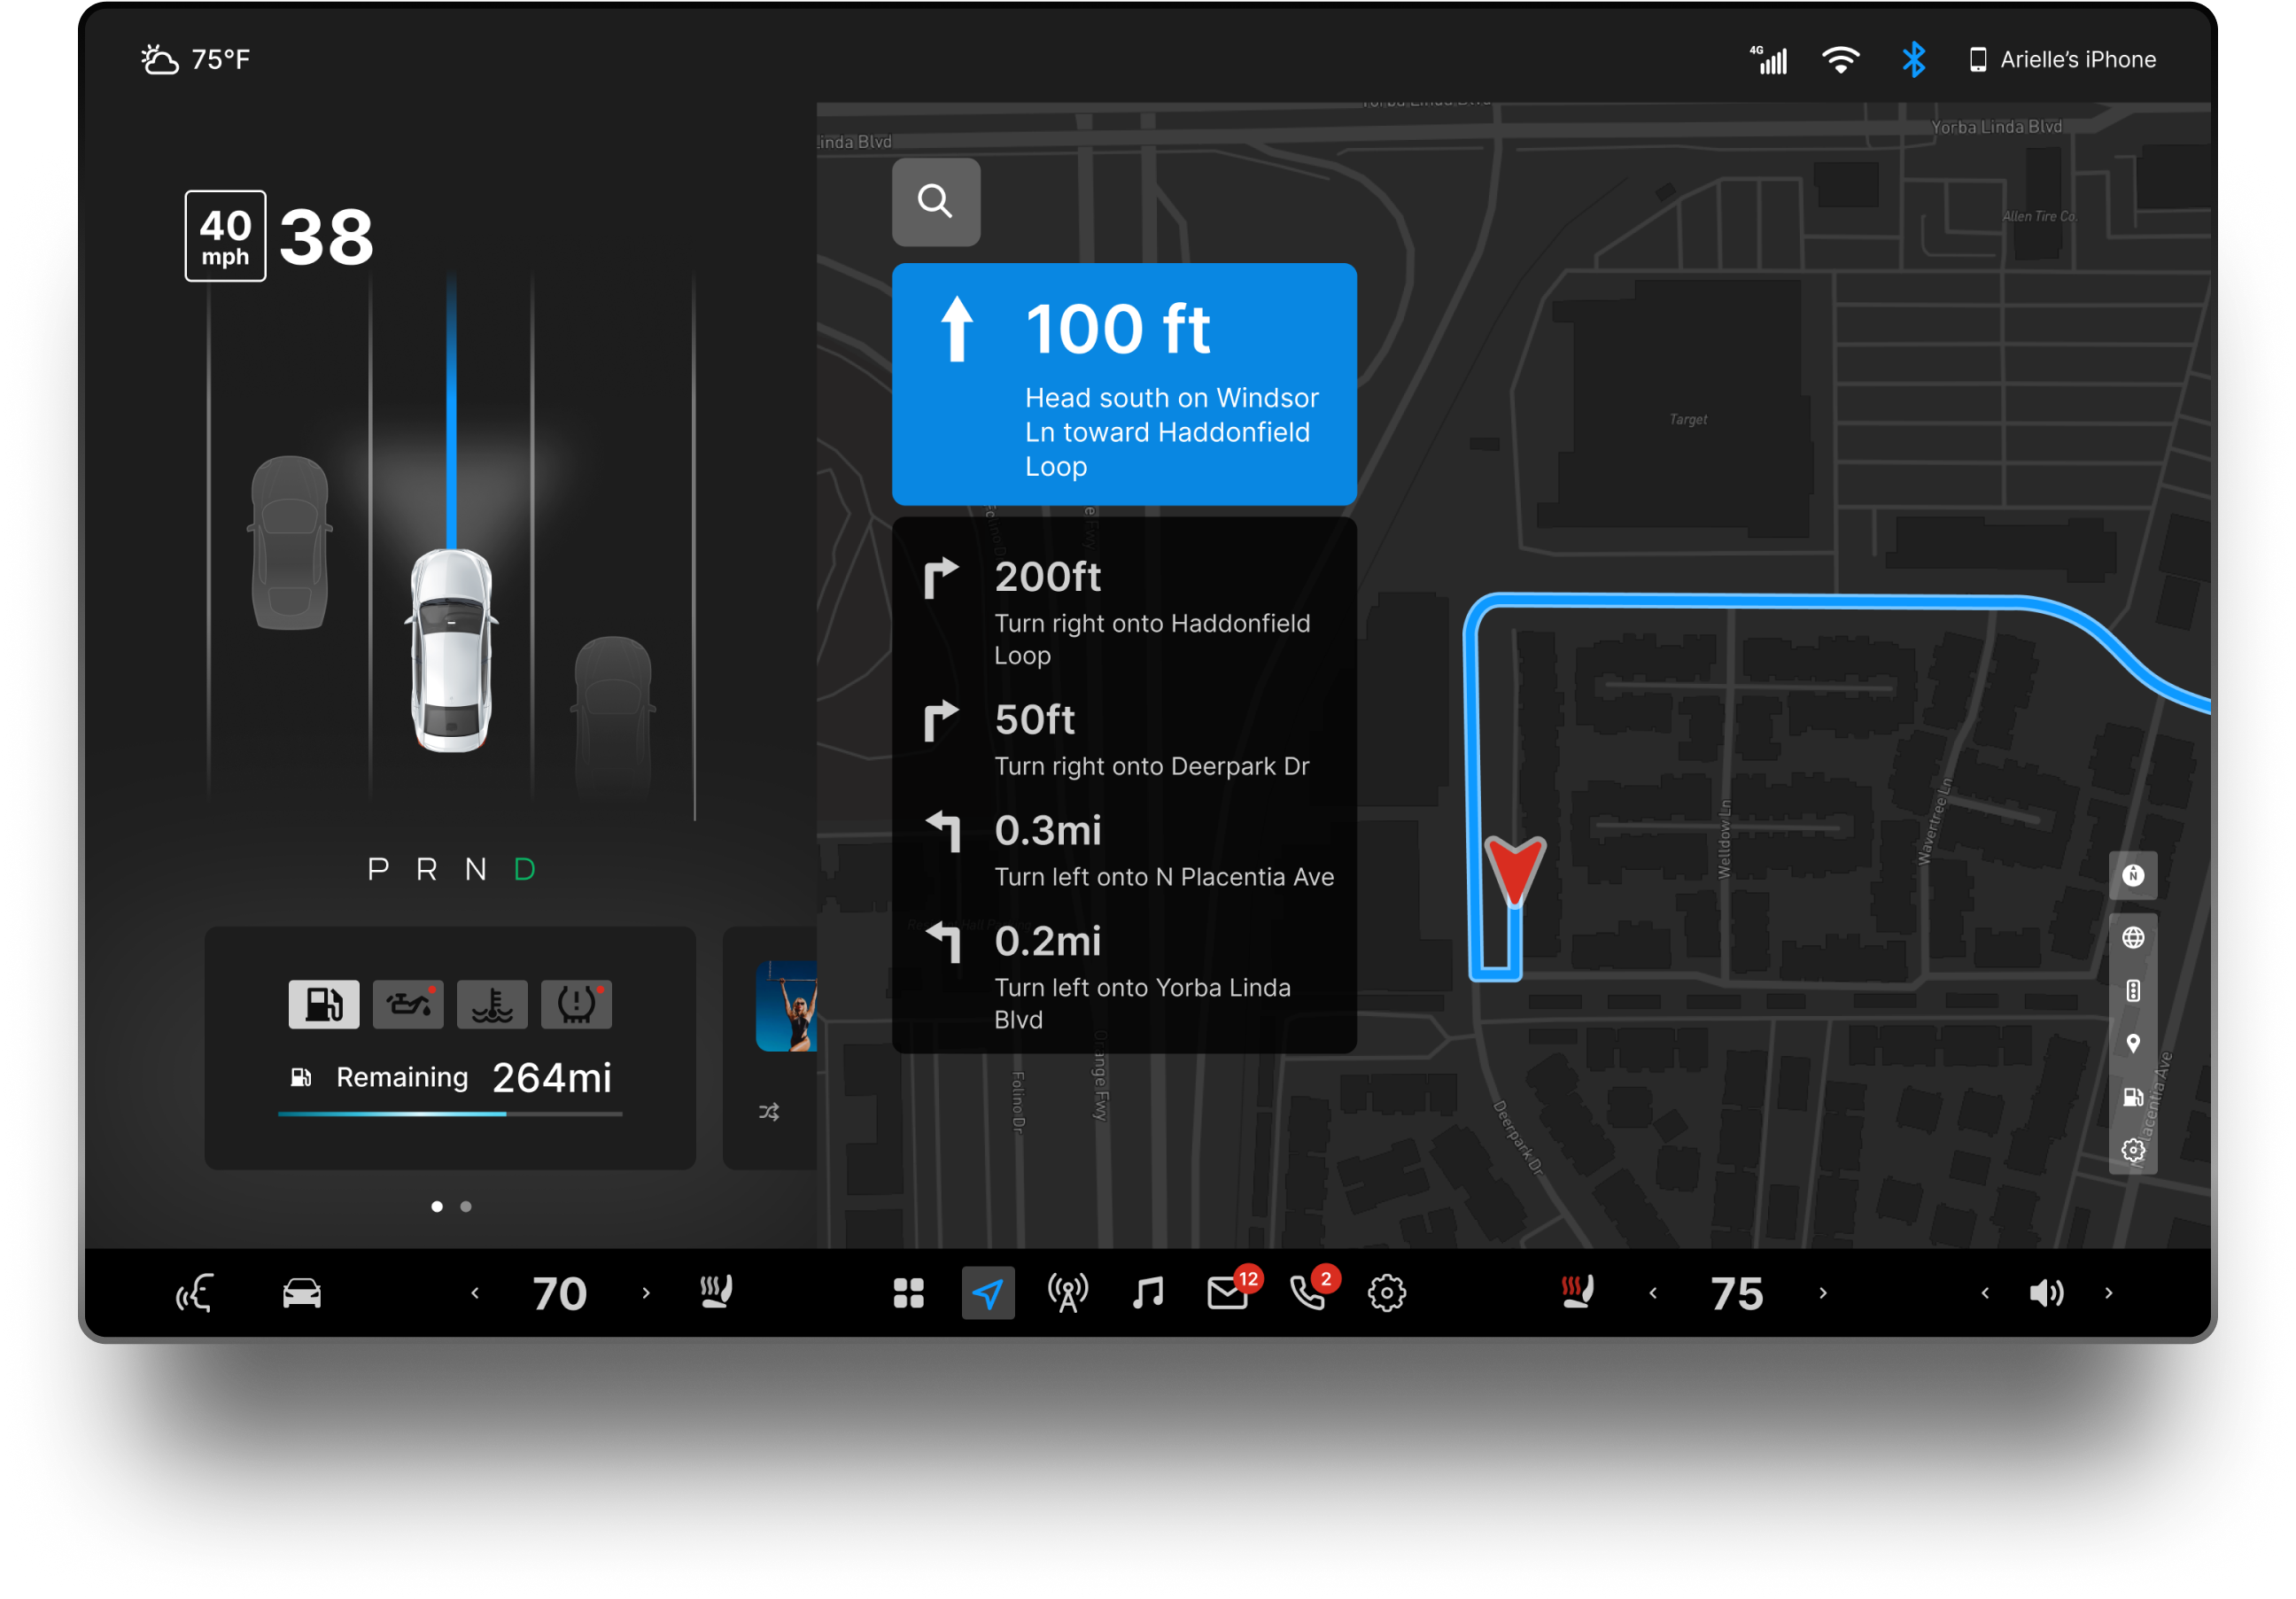The image size is (2296, 1599).
Task: Switch to tire pressure warning tab
Action: pyautogui.click(x=576, y=1003)
